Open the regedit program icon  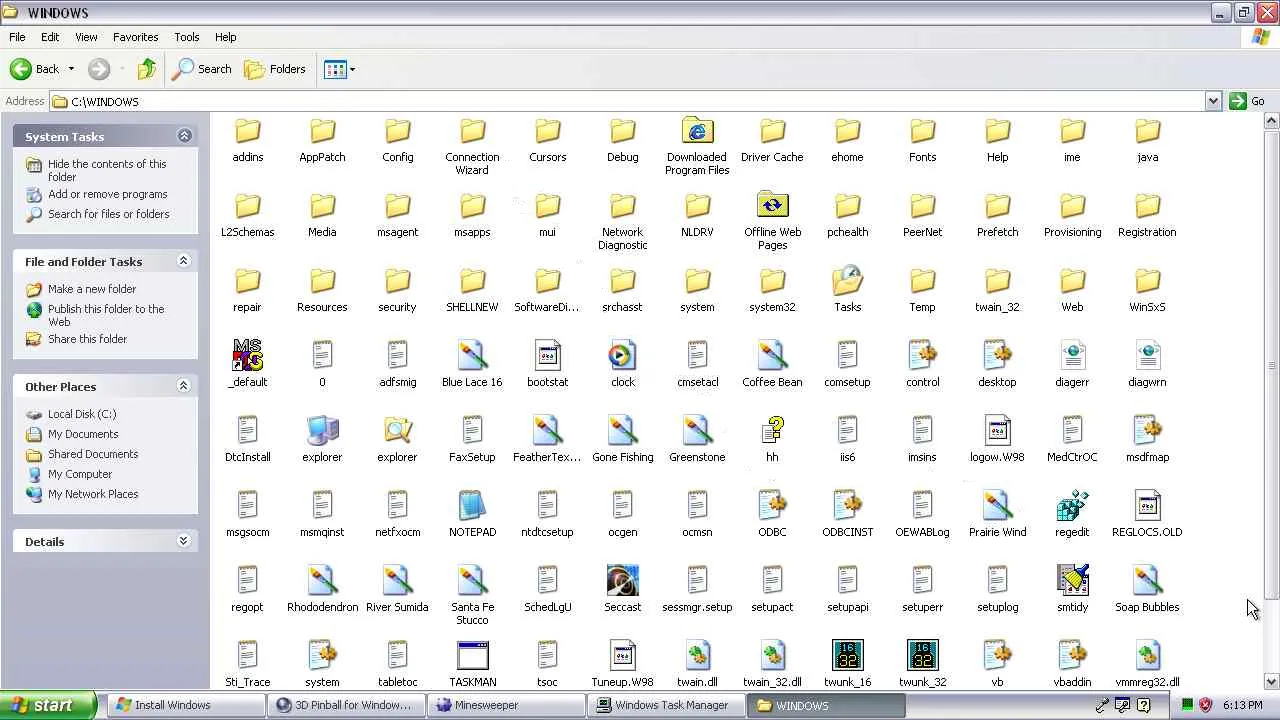(x=1072, y=506)
